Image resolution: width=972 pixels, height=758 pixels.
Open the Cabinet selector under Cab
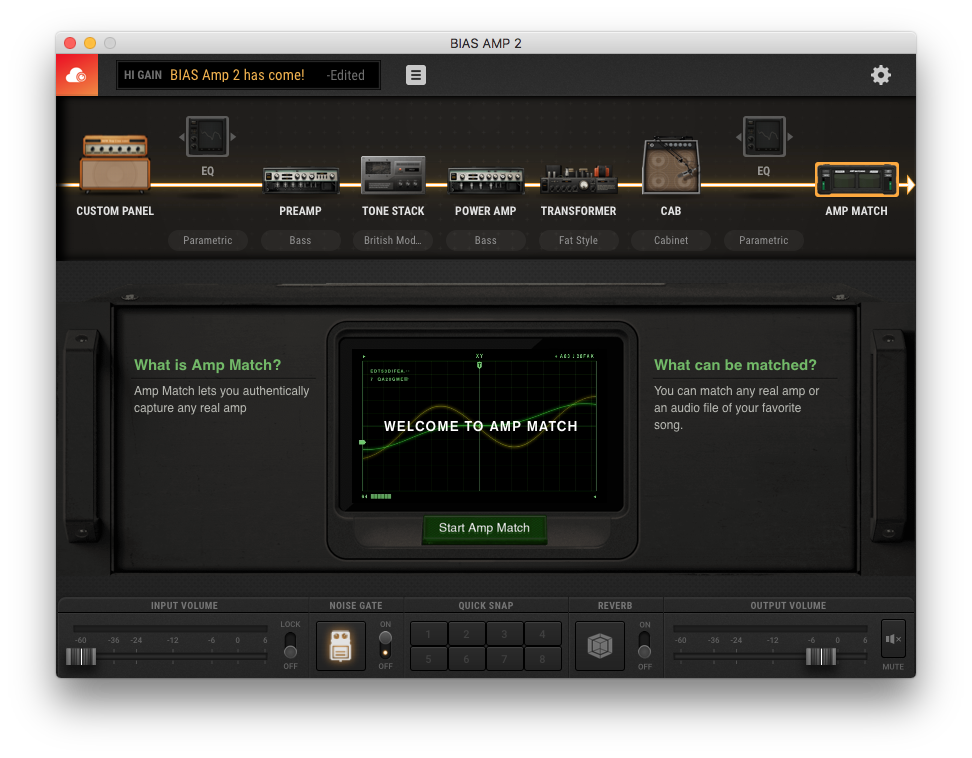tap(671, 240)
